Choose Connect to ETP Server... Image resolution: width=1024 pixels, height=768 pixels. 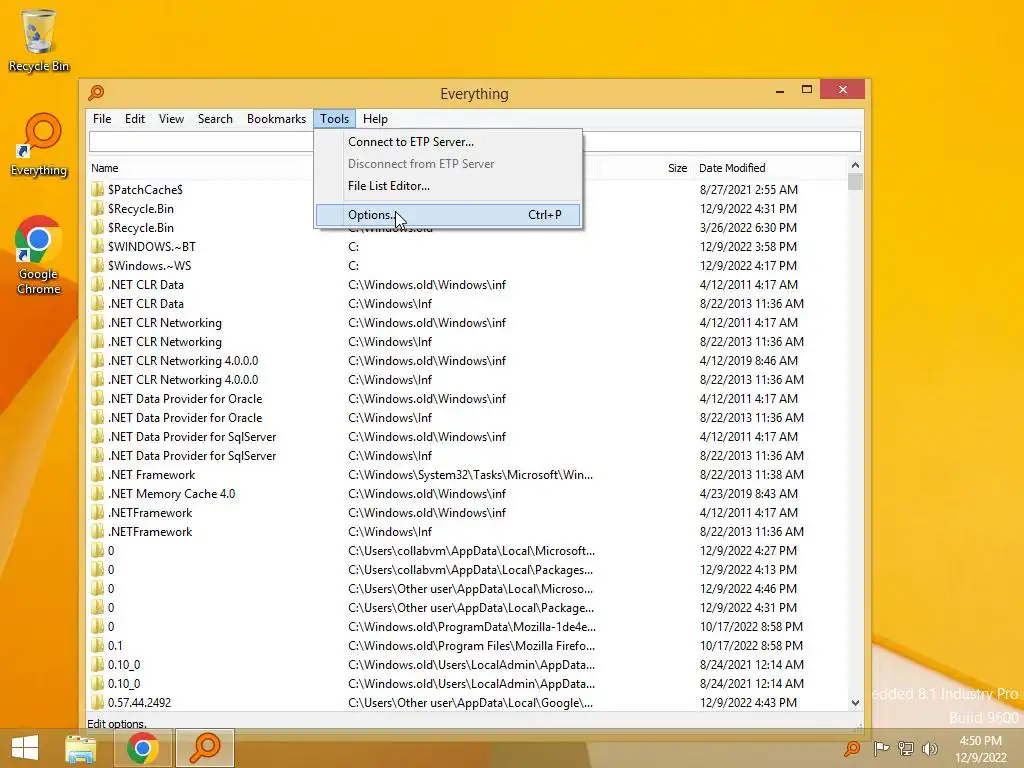pyautogui.click(x=448, y=142)
